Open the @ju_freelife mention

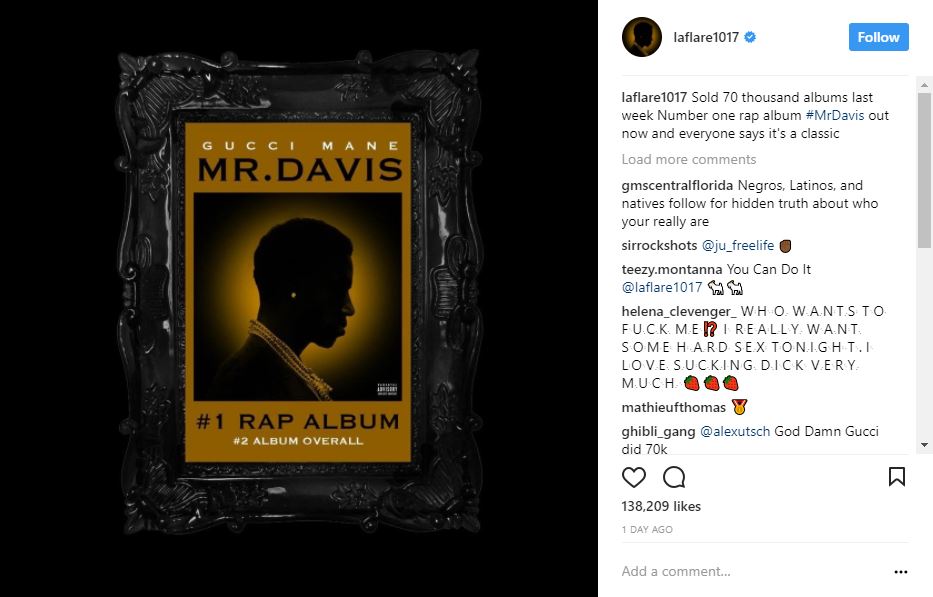[738, 245]
